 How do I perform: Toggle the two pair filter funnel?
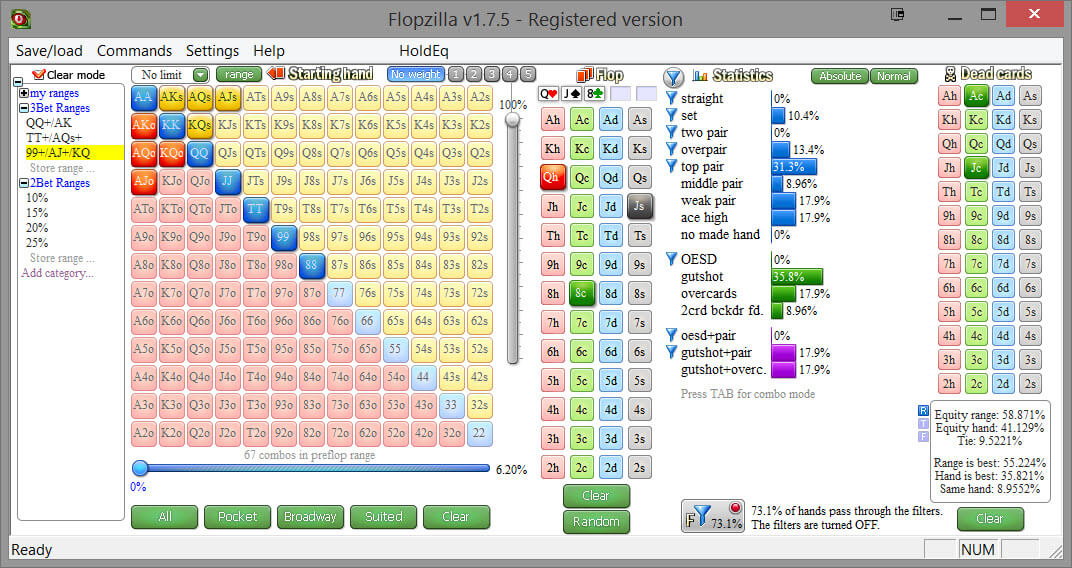[x=671, y=133]
